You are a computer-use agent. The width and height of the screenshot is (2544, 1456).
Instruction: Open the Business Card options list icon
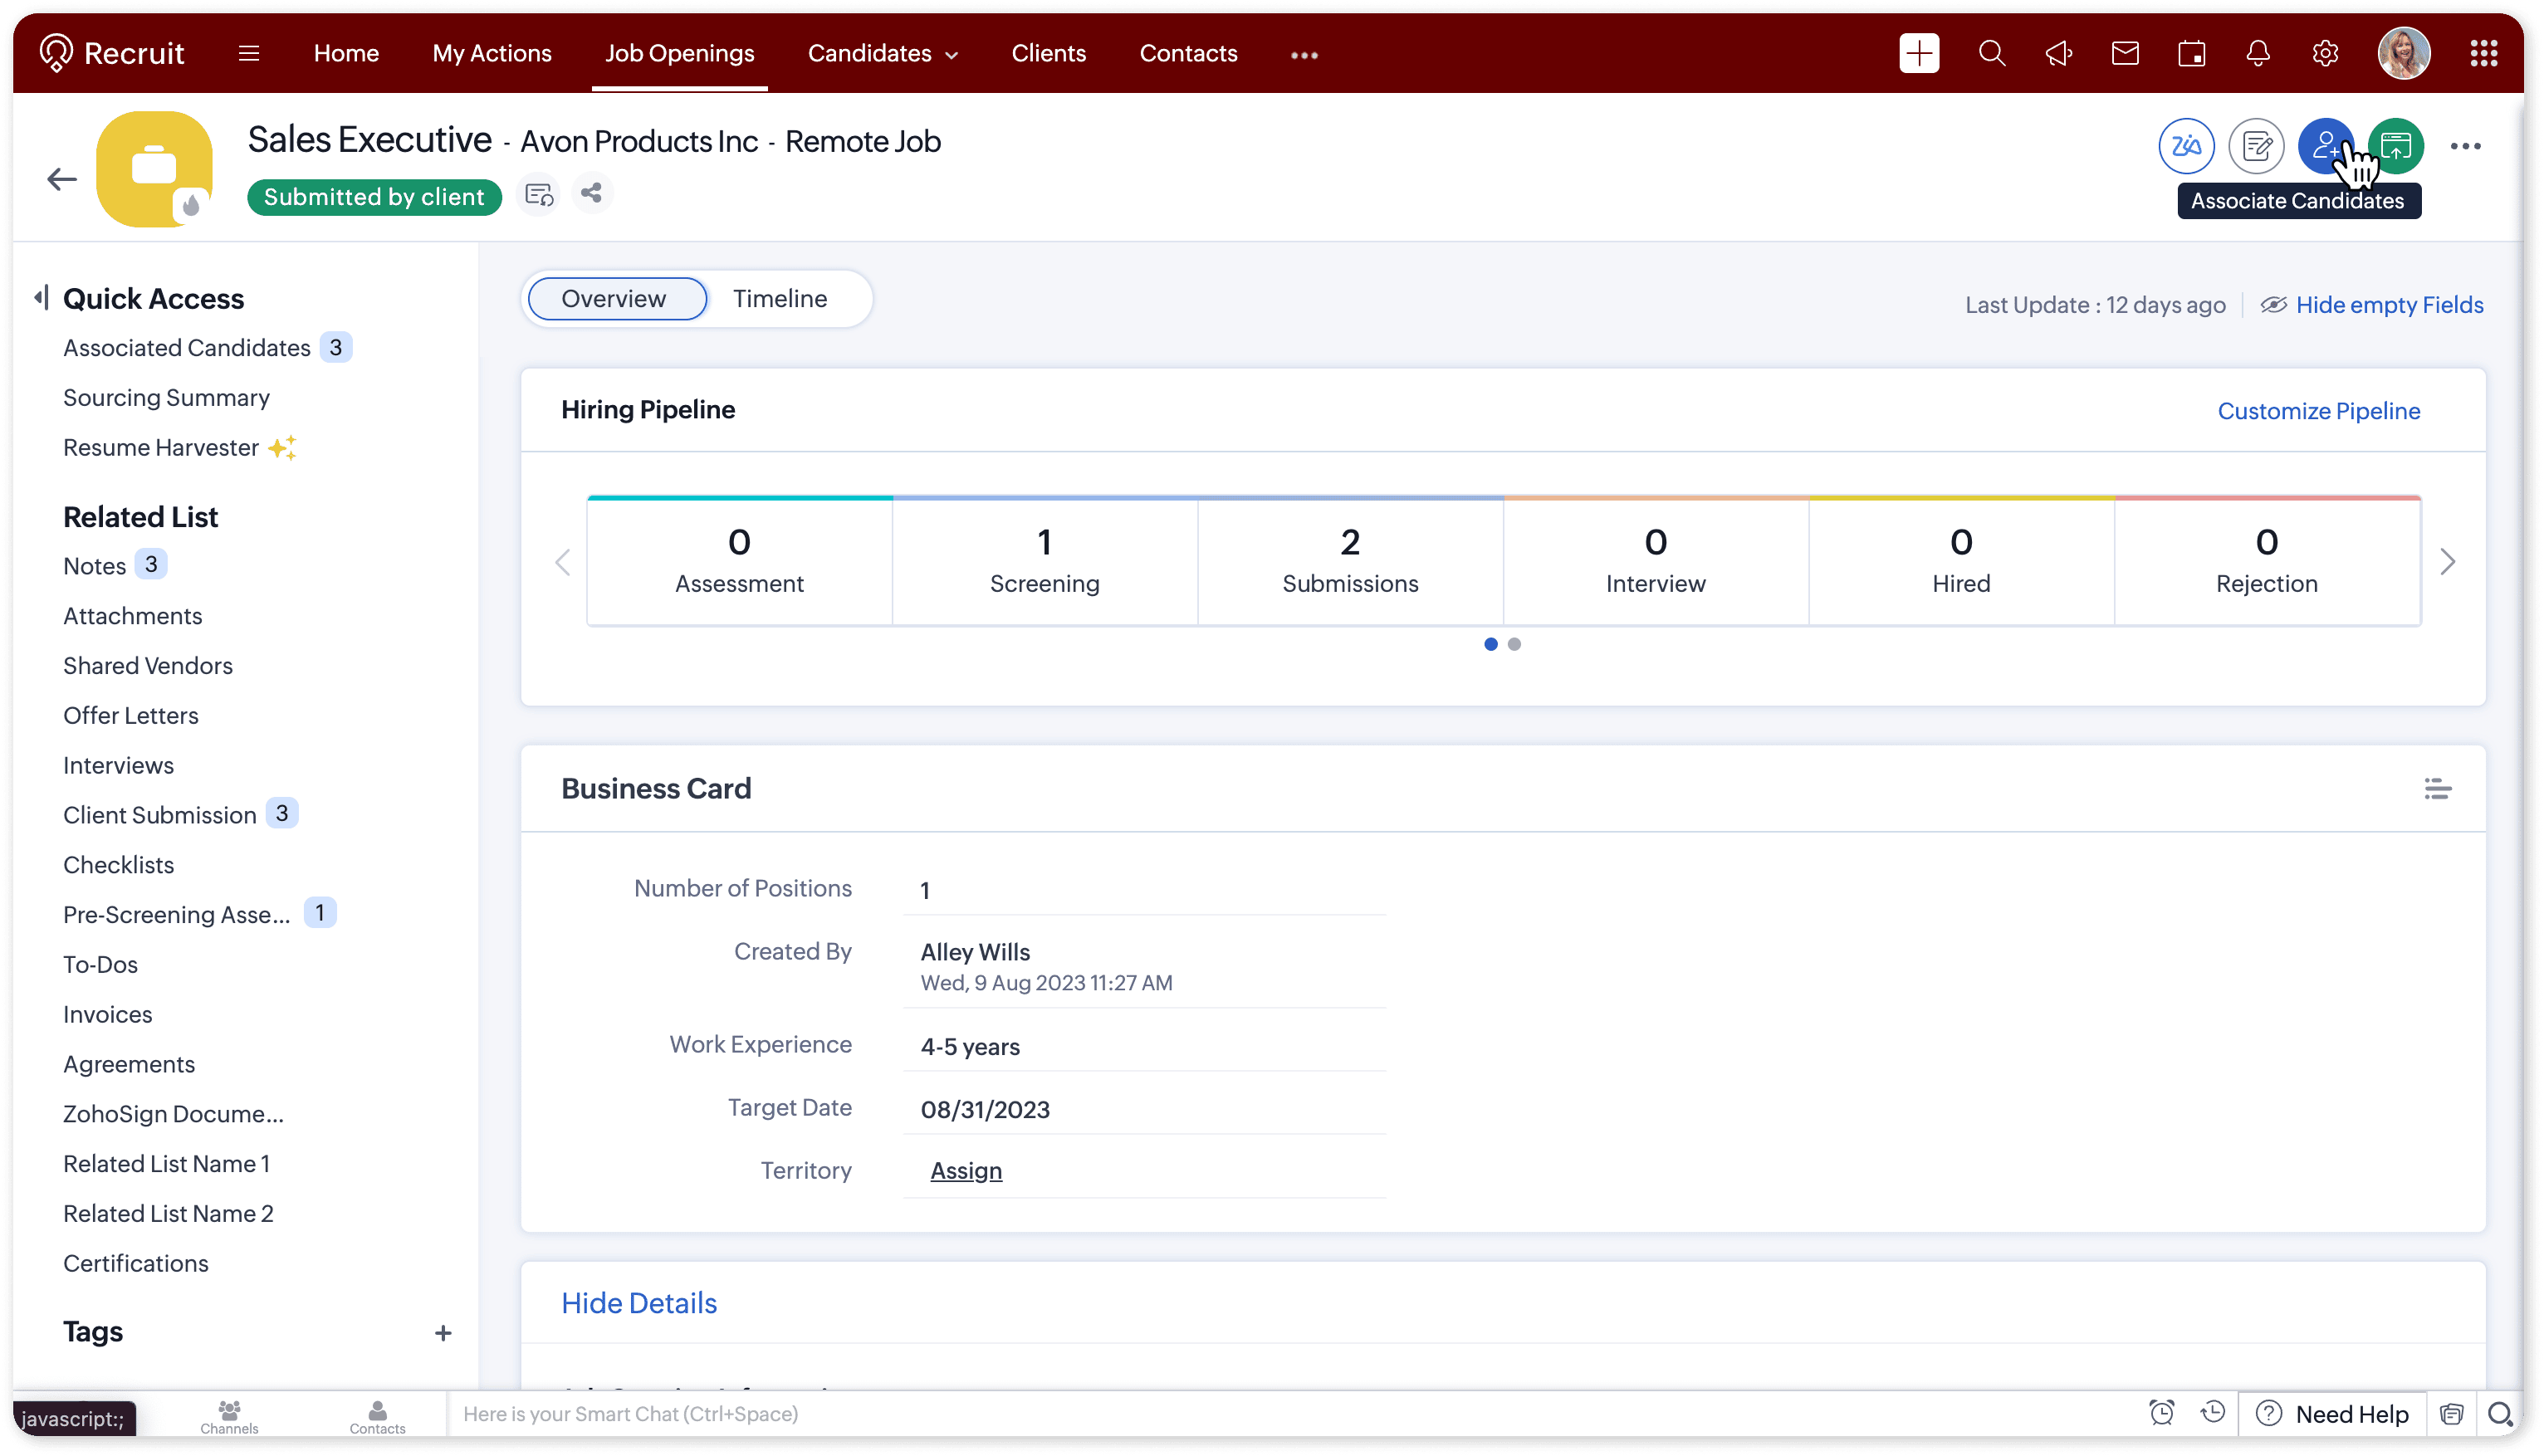[x=2437, y=789]
